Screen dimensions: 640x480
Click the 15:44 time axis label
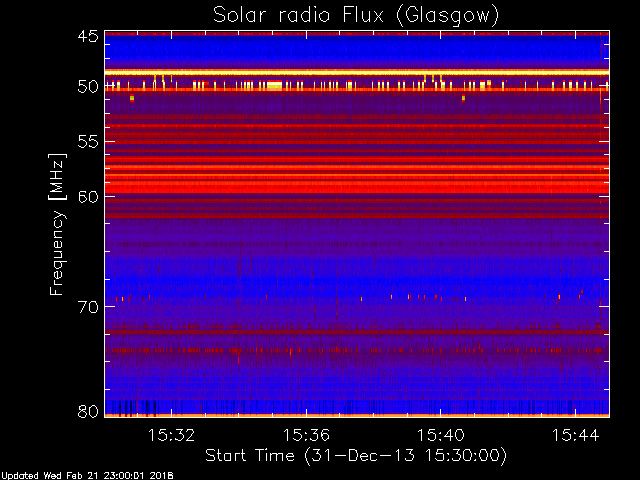[576, 435]
